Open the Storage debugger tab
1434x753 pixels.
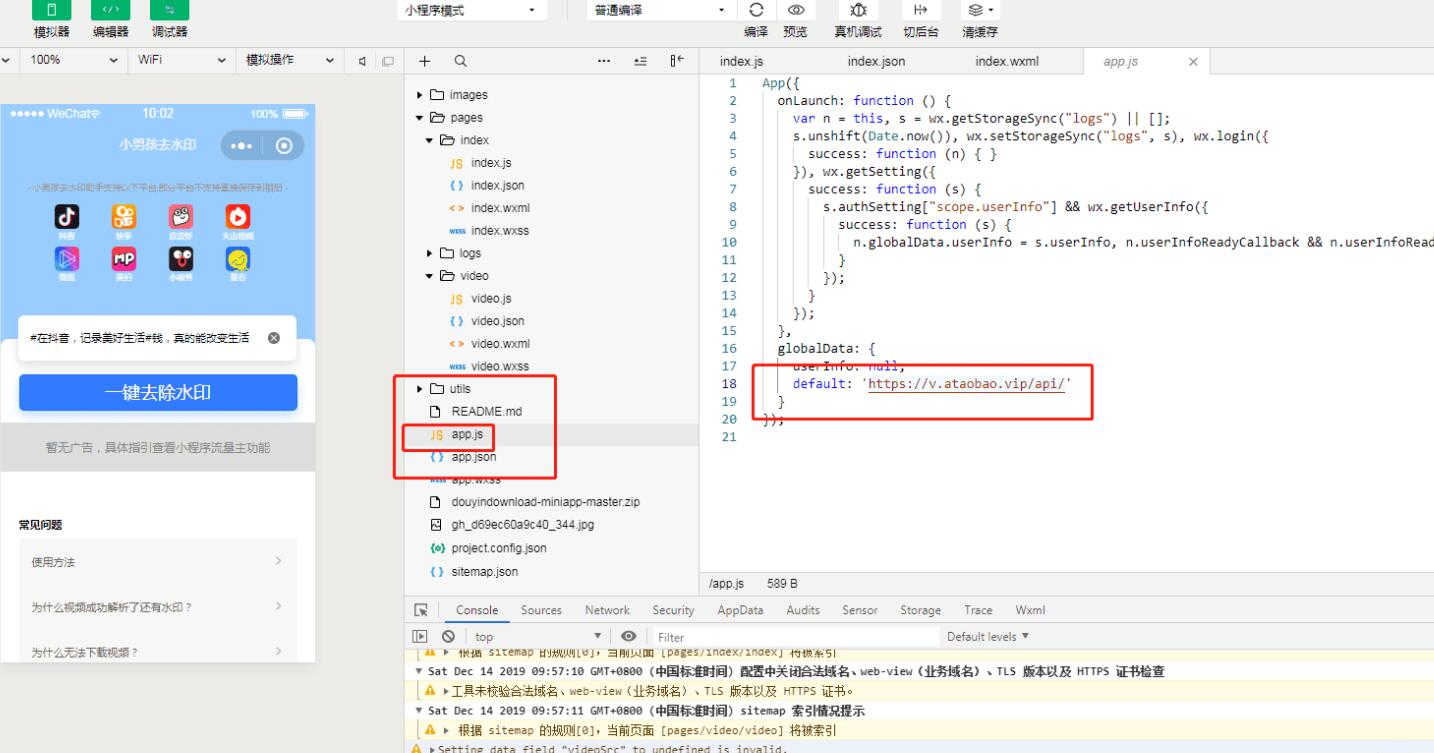(920, 610)
